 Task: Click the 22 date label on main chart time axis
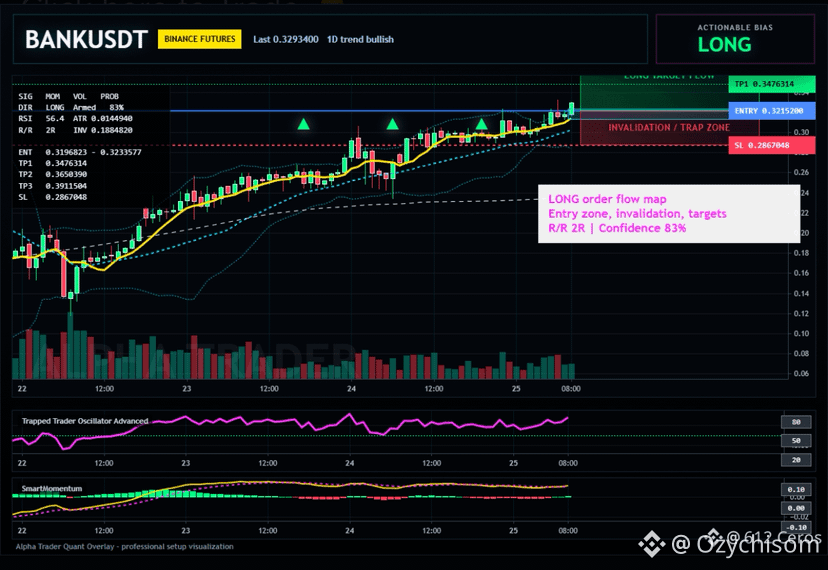coord(22,389)
